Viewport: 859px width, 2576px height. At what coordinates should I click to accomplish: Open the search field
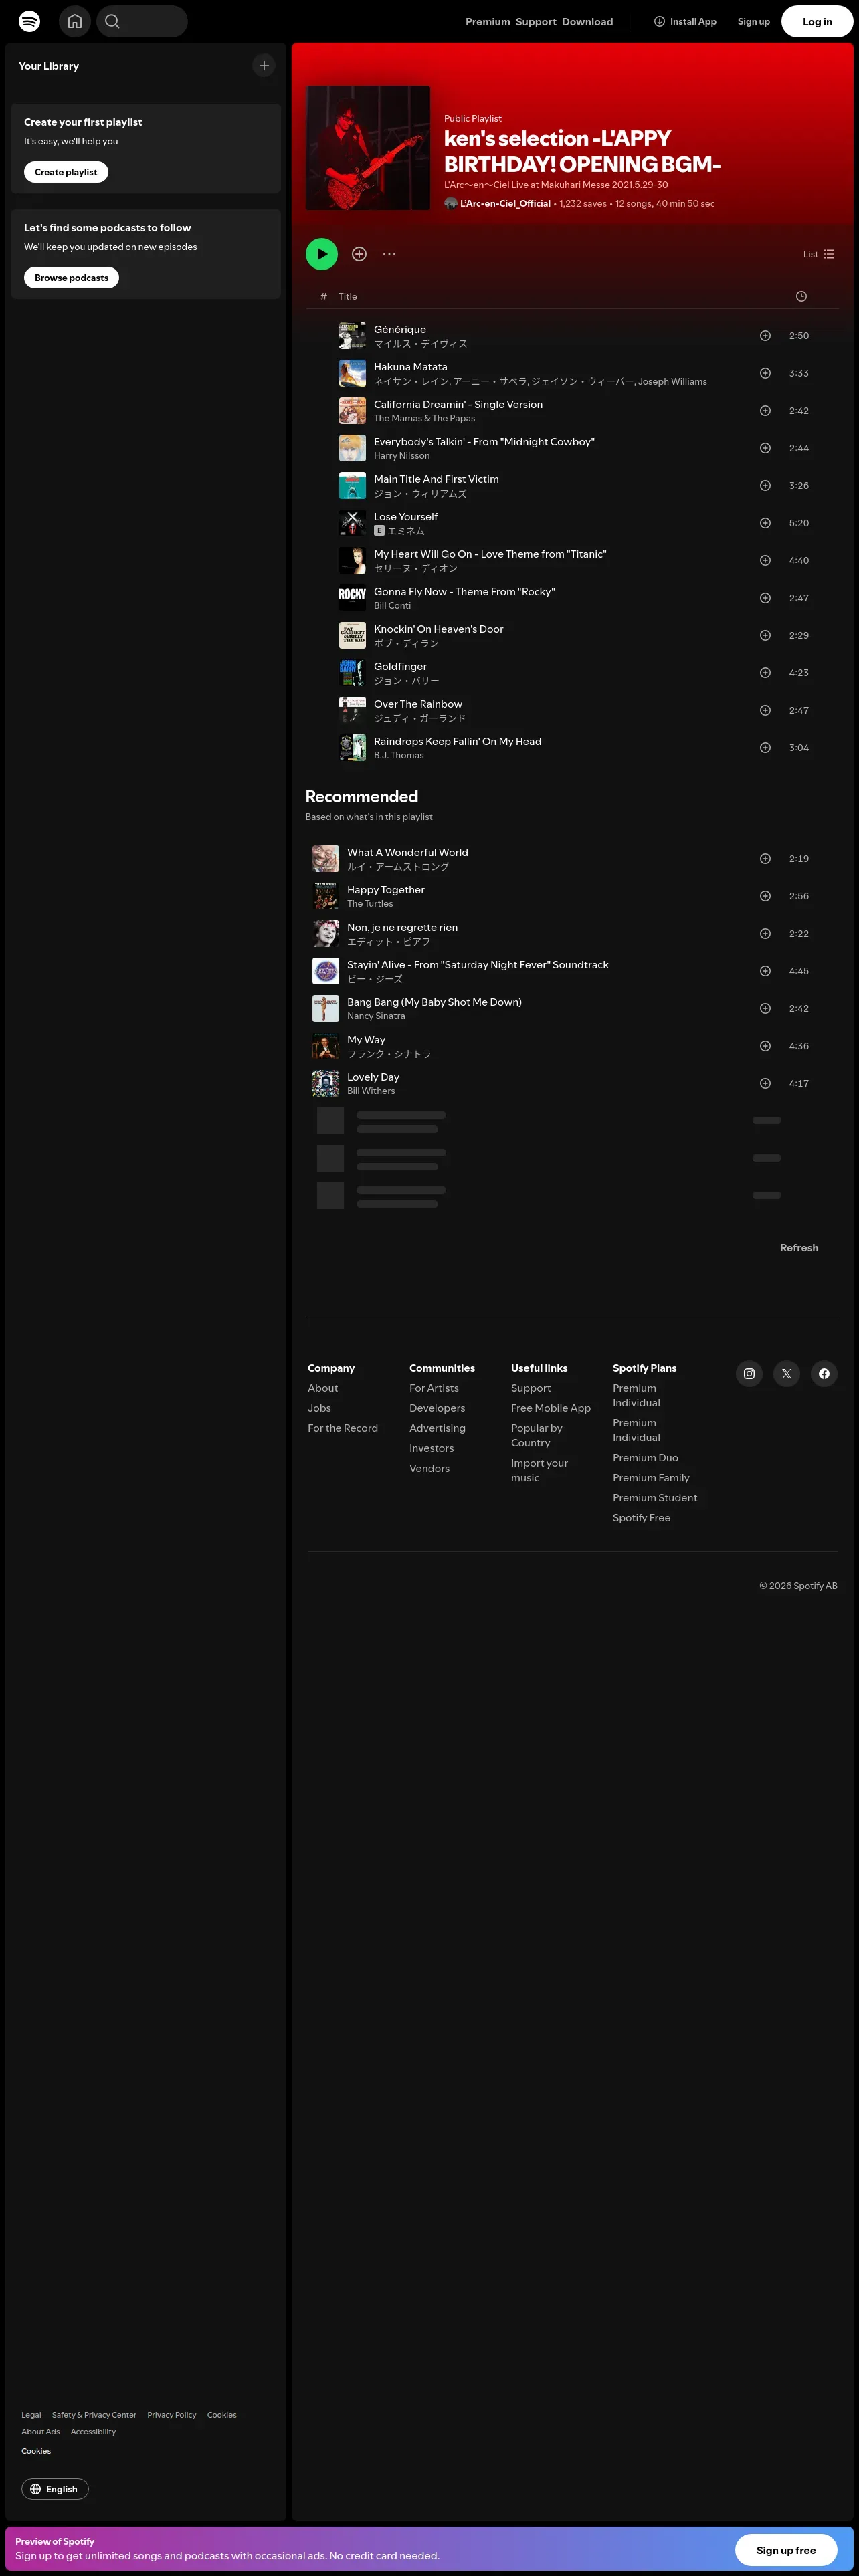142,21
